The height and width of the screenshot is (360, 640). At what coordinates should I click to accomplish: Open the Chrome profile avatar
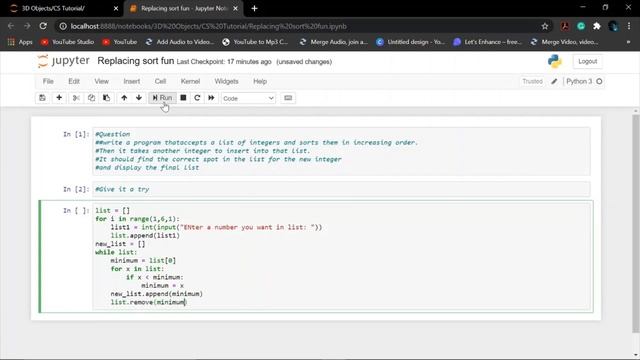coord(613,26)
